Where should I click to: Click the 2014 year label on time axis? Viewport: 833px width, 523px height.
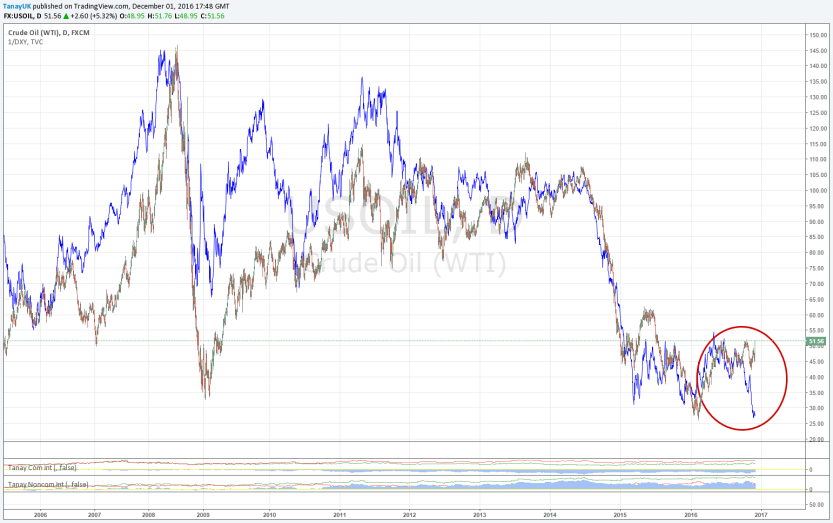coord(550,514)
